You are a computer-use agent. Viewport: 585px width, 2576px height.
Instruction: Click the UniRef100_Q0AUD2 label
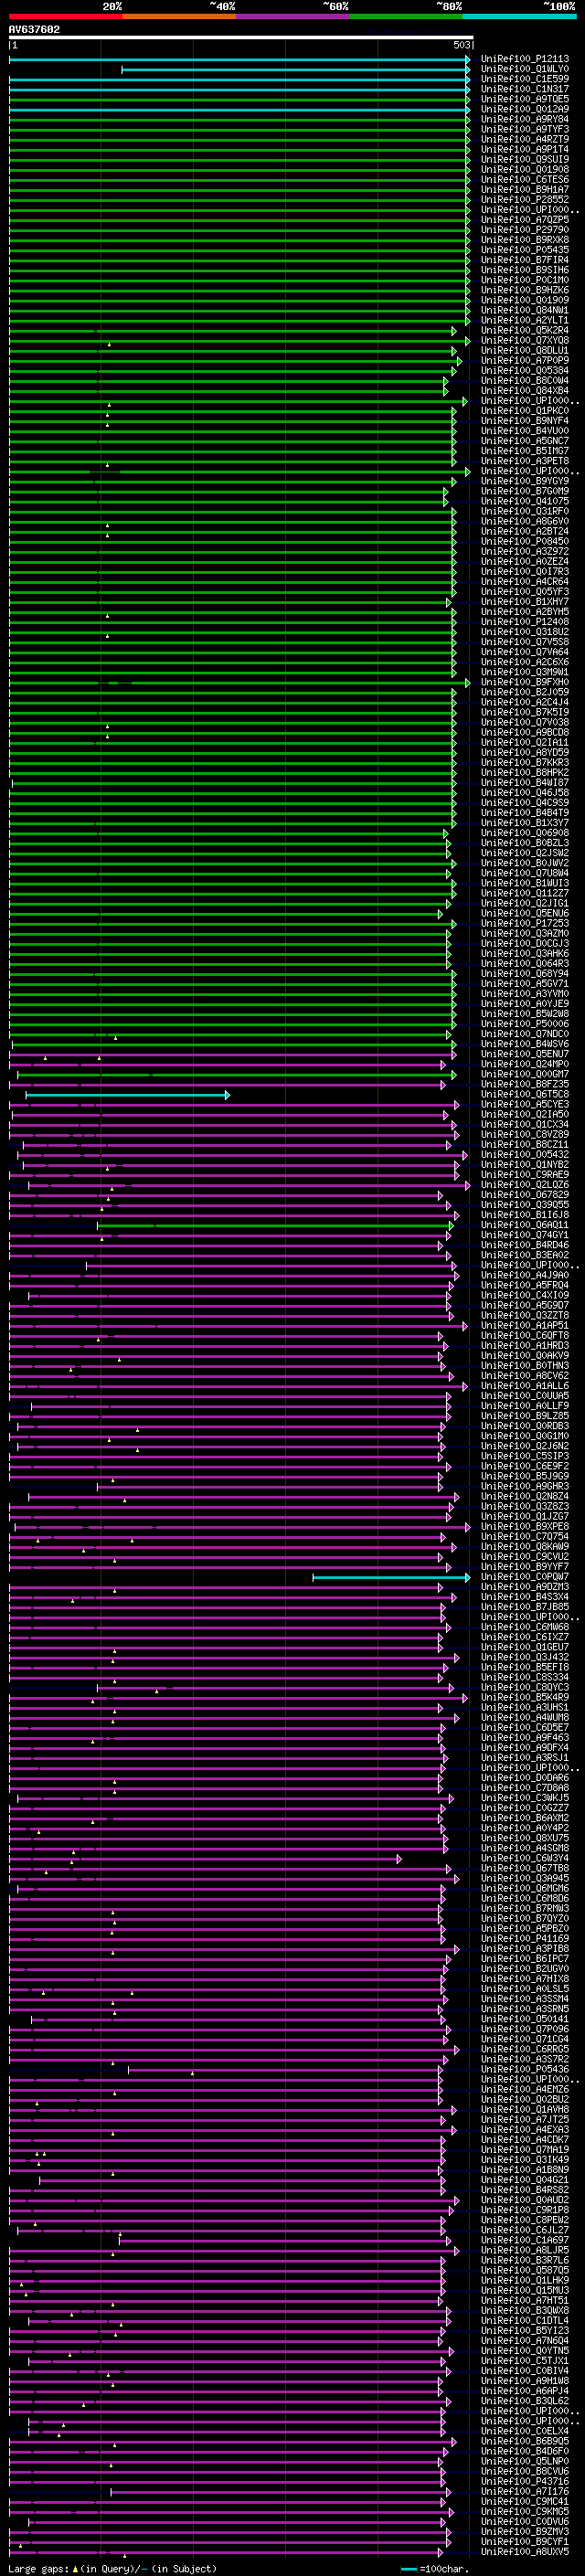tap(524, 2200)
